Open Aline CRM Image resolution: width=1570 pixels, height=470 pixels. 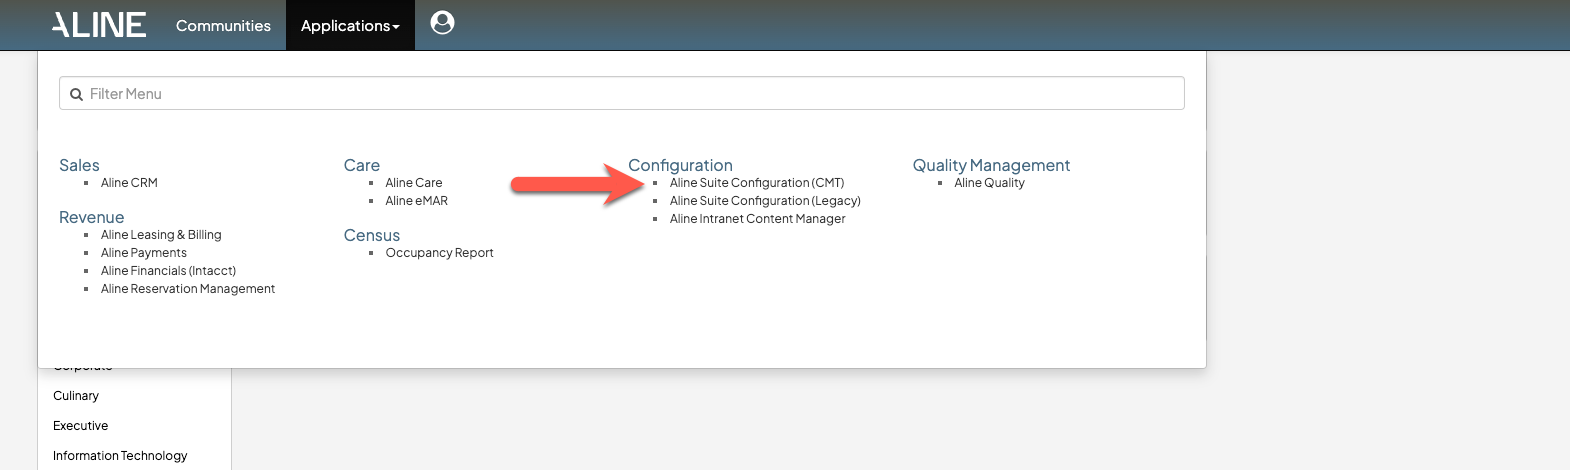129,183
